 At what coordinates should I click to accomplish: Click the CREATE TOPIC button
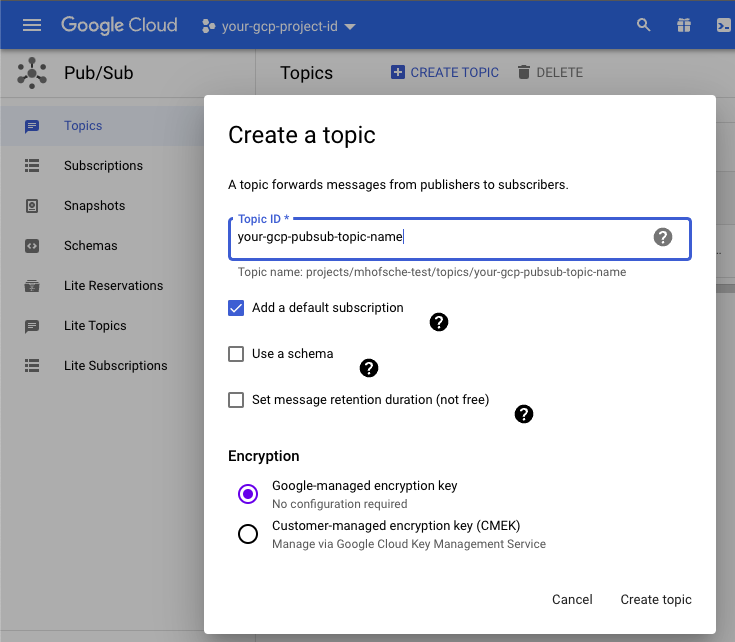pyautogui.click(x=445, y=72)
